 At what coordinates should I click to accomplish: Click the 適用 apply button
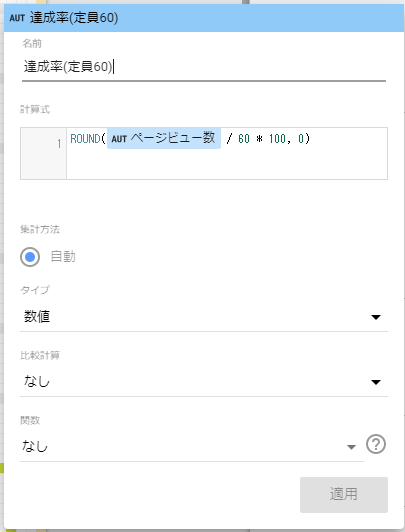coord(344,495)
